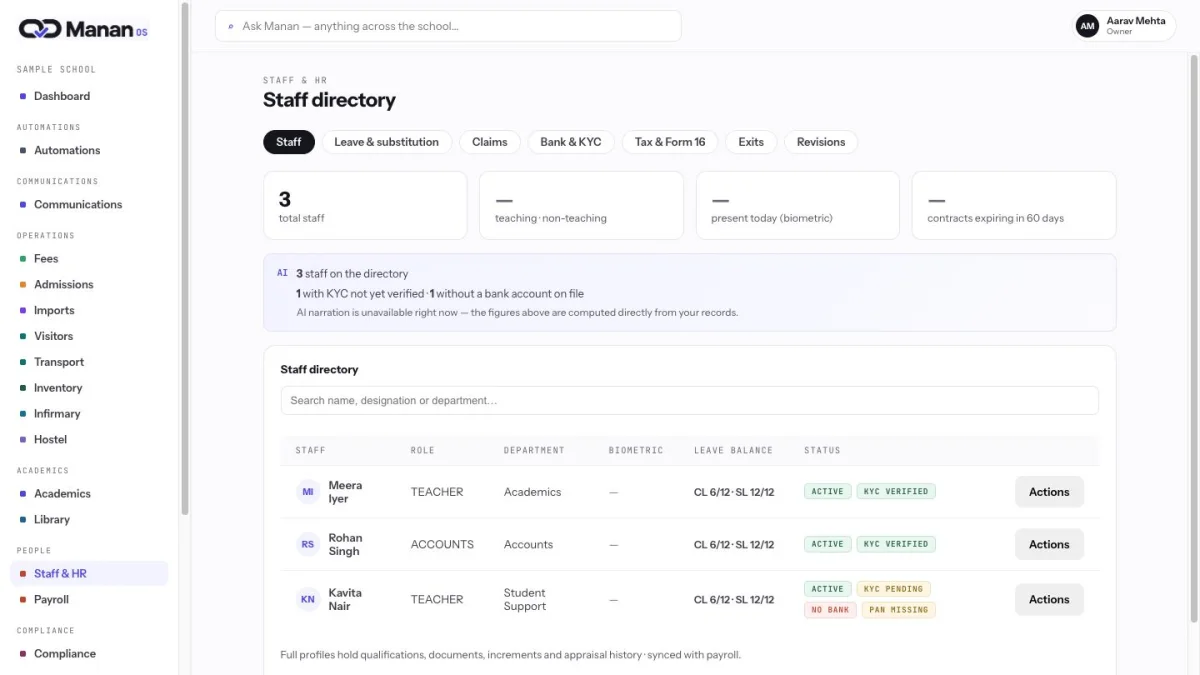The image size is (1200, 675).
Task: Select the Staff tab
Action: click(289, 142)
